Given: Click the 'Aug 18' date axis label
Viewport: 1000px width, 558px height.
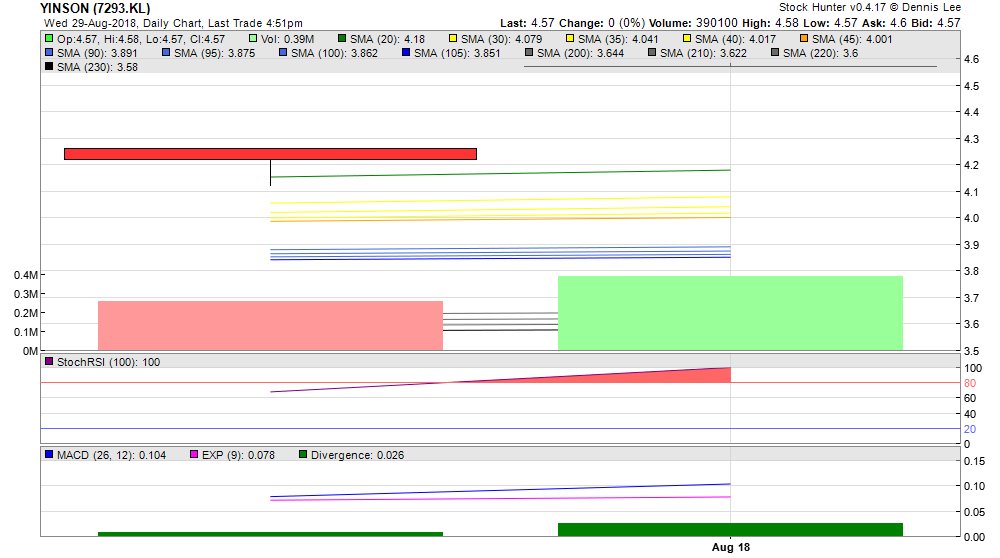Looking at the screenshot, I should 731,547.
